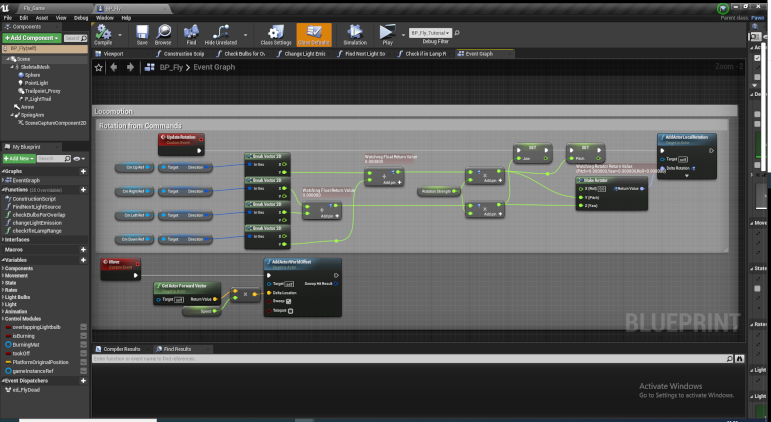
Task: Toggle visibility of gameInstanceRef variable
Action: (x=84, y=371)
